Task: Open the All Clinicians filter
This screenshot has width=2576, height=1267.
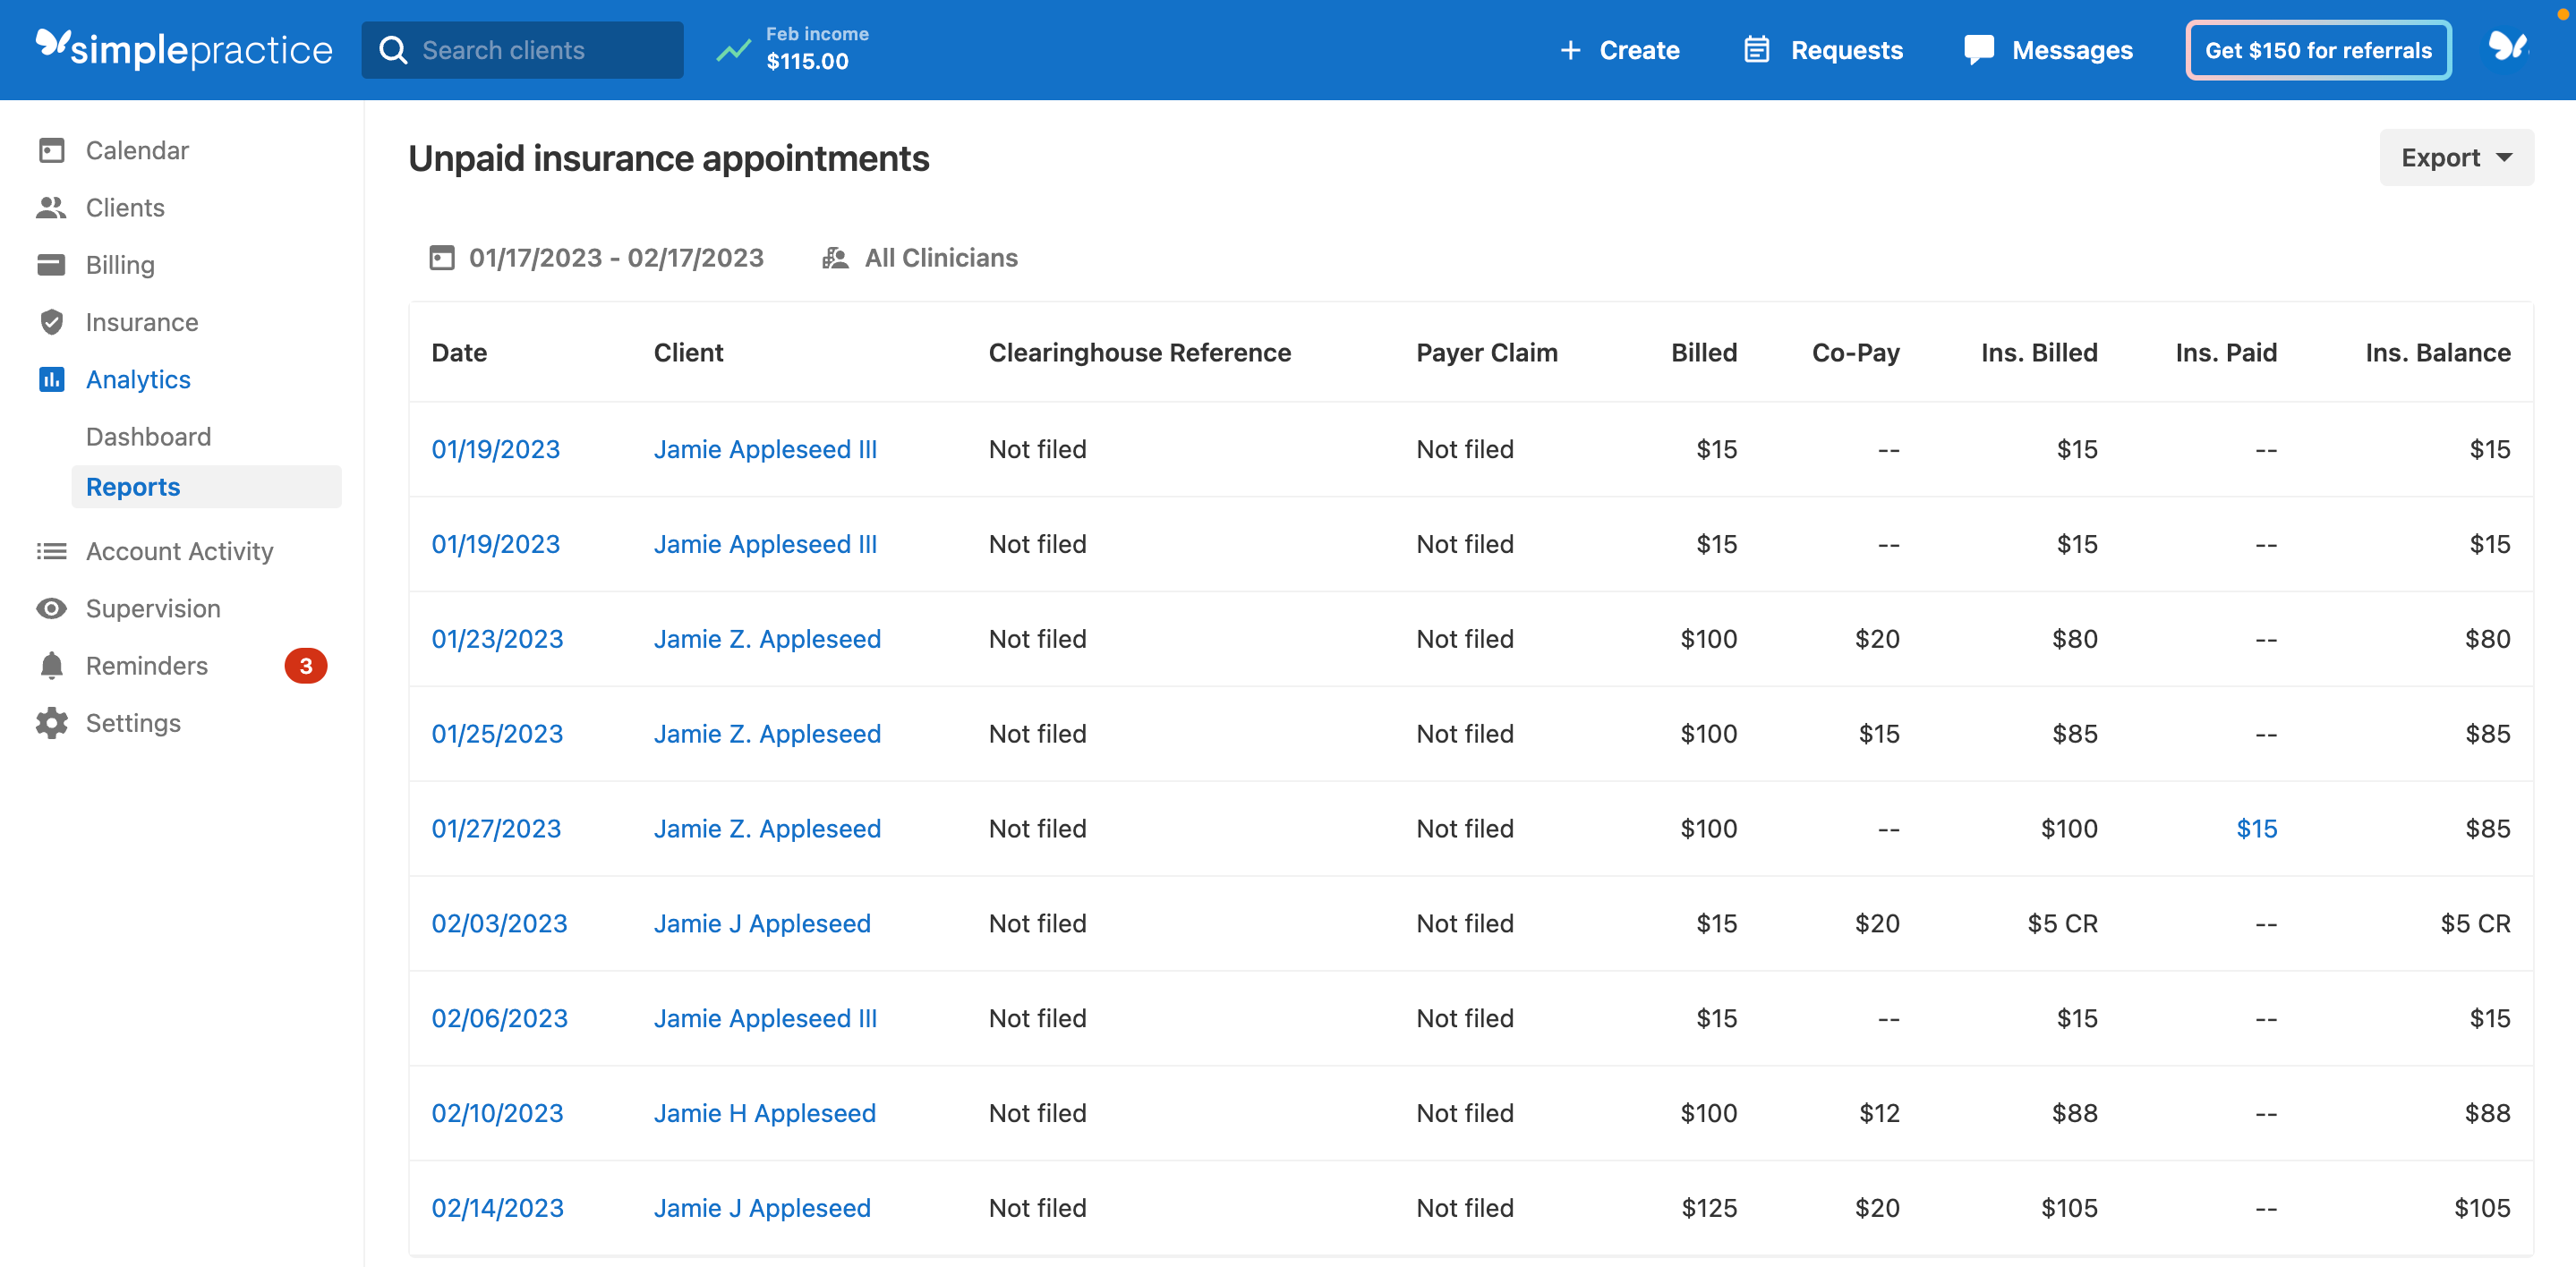Action: (940, 257)
